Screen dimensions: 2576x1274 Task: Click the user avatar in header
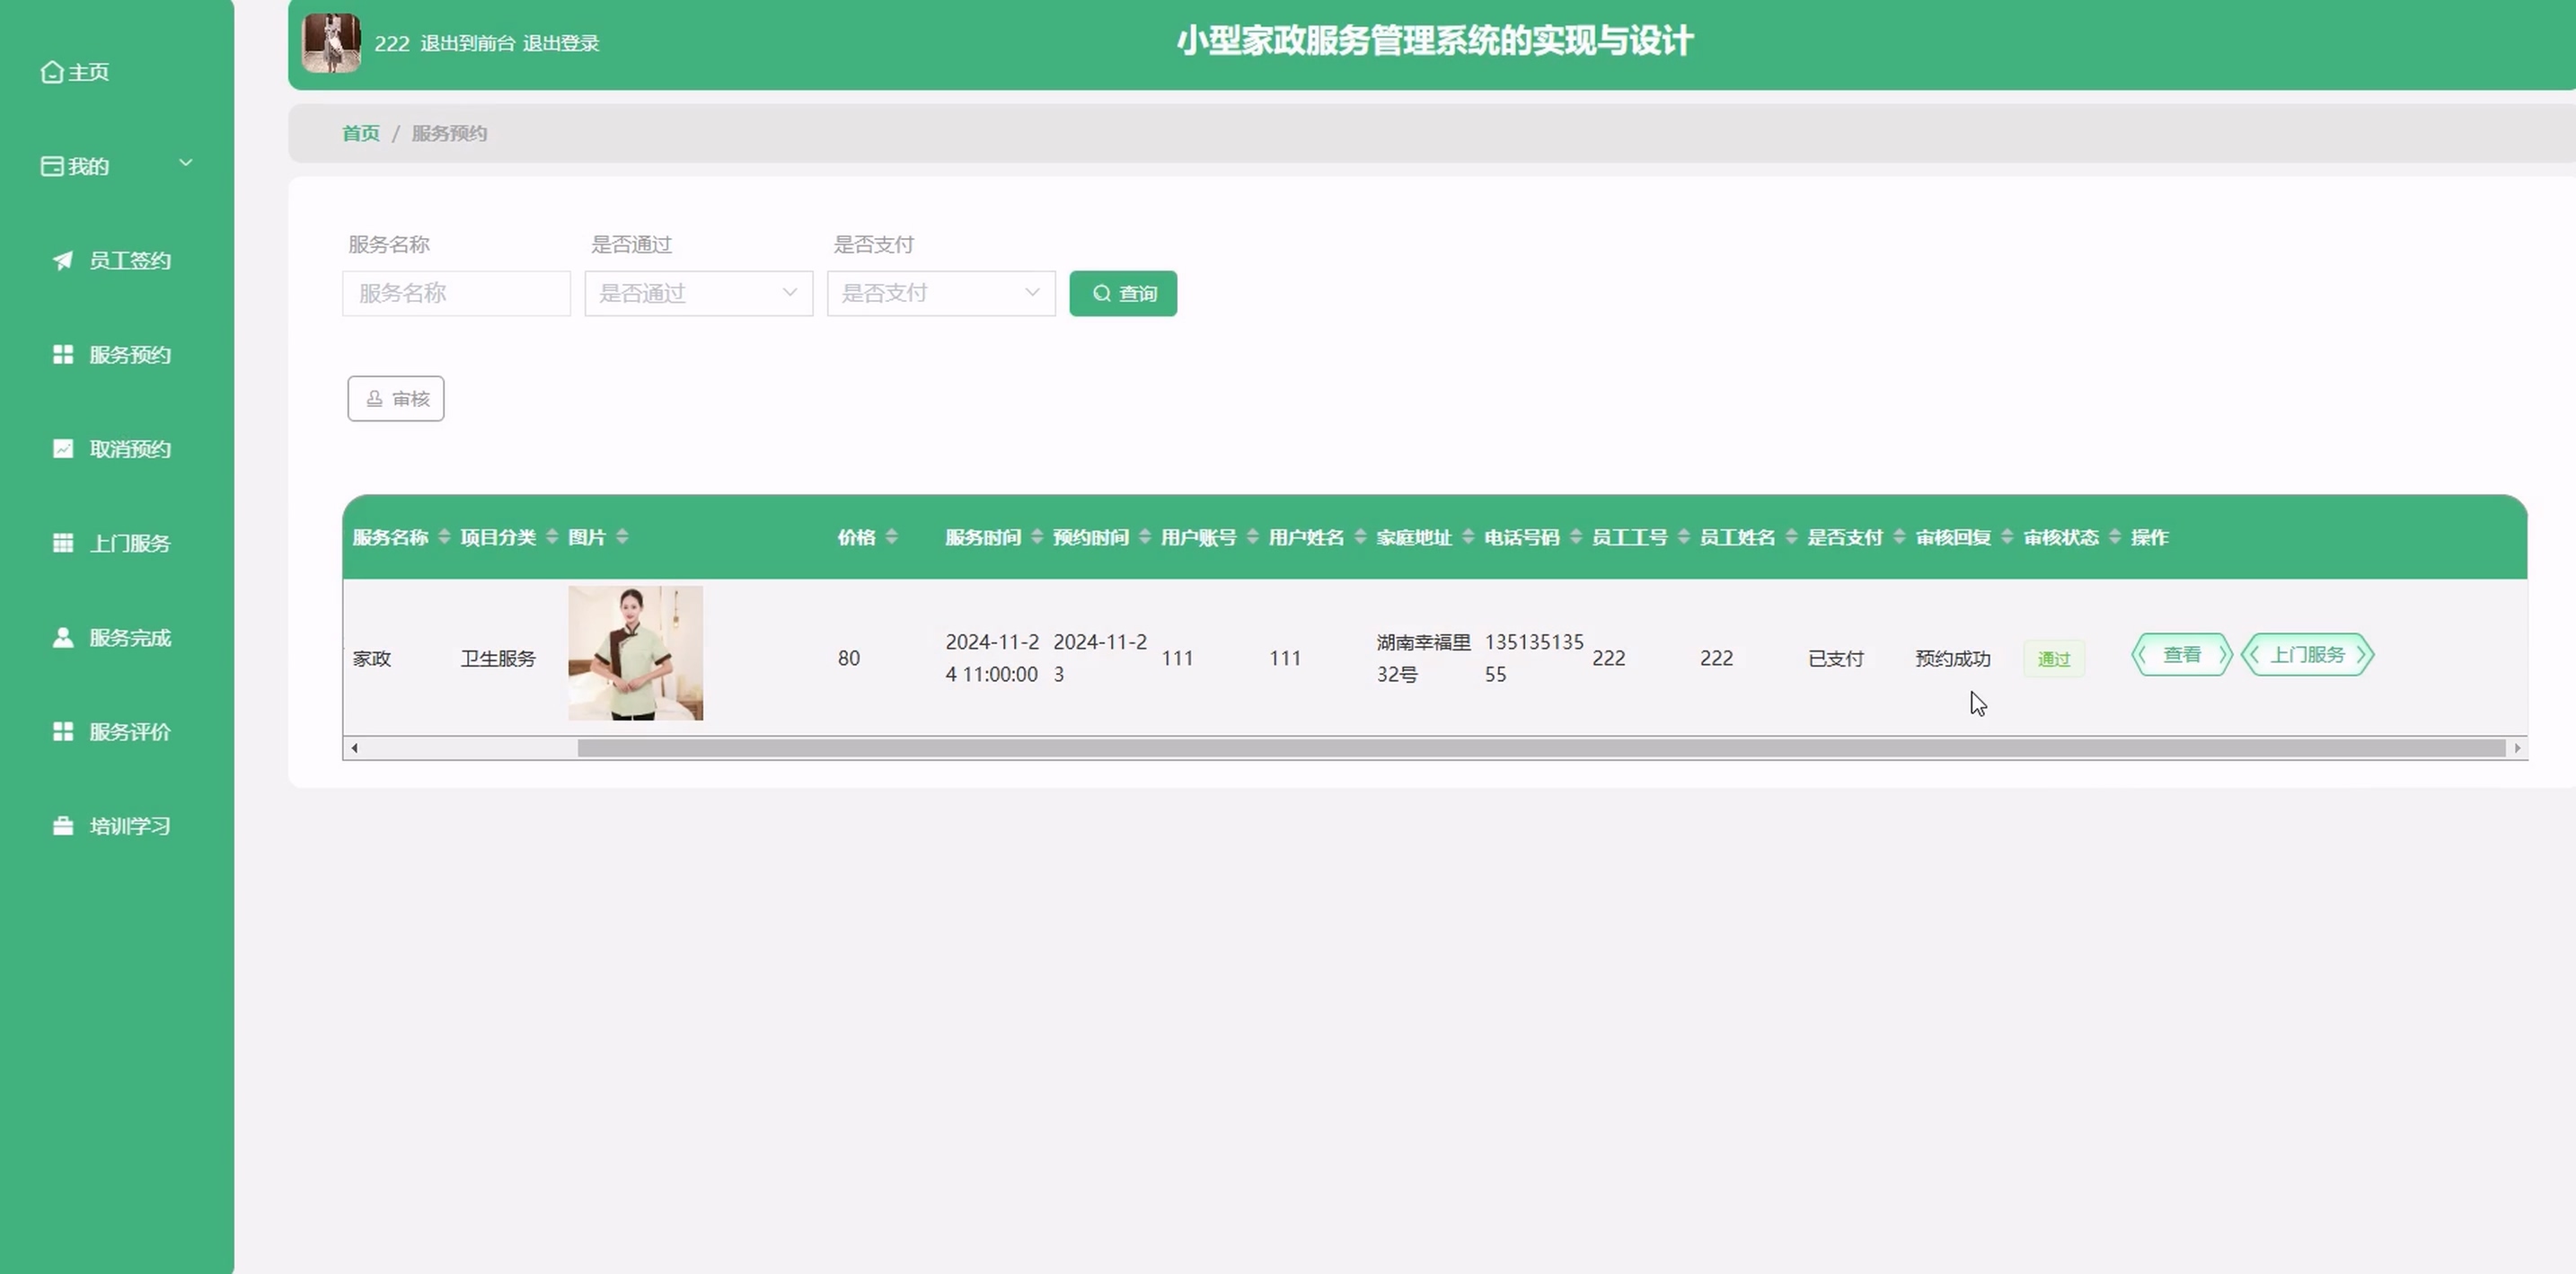coord(331,43)
